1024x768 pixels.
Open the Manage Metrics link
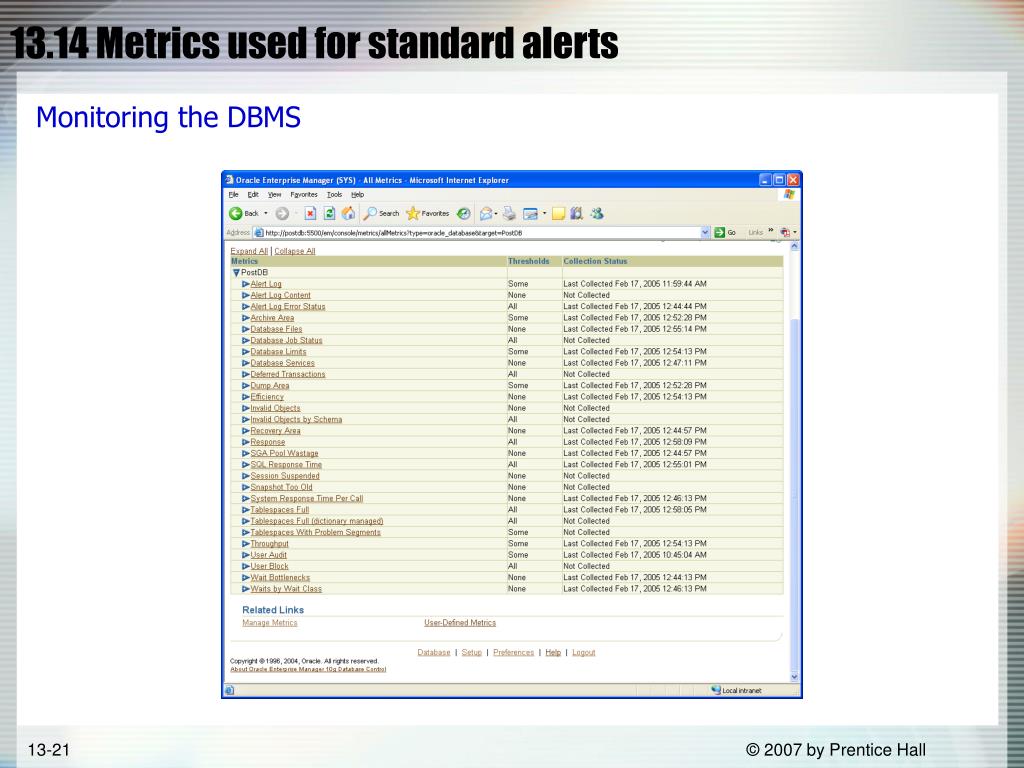coord(270,623)
